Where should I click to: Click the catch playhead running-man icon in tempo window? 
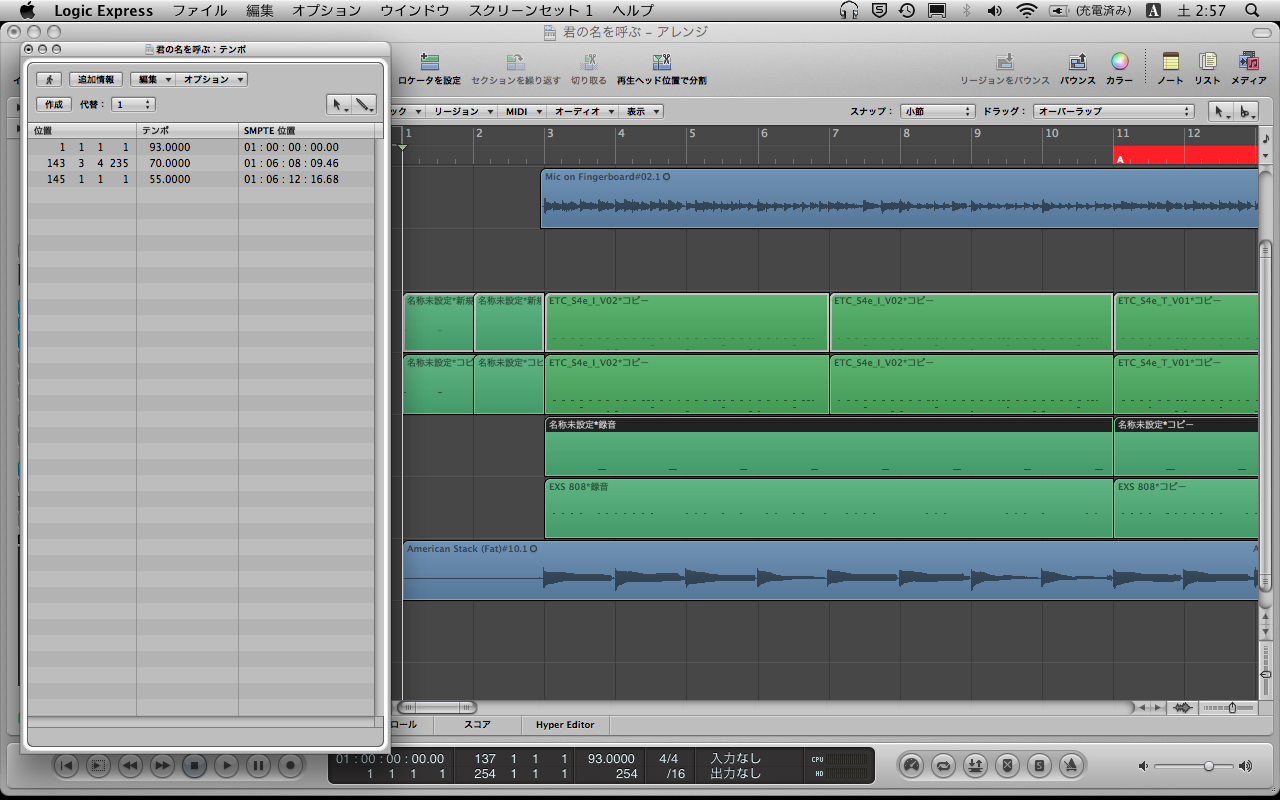click(x=49, y=79)
